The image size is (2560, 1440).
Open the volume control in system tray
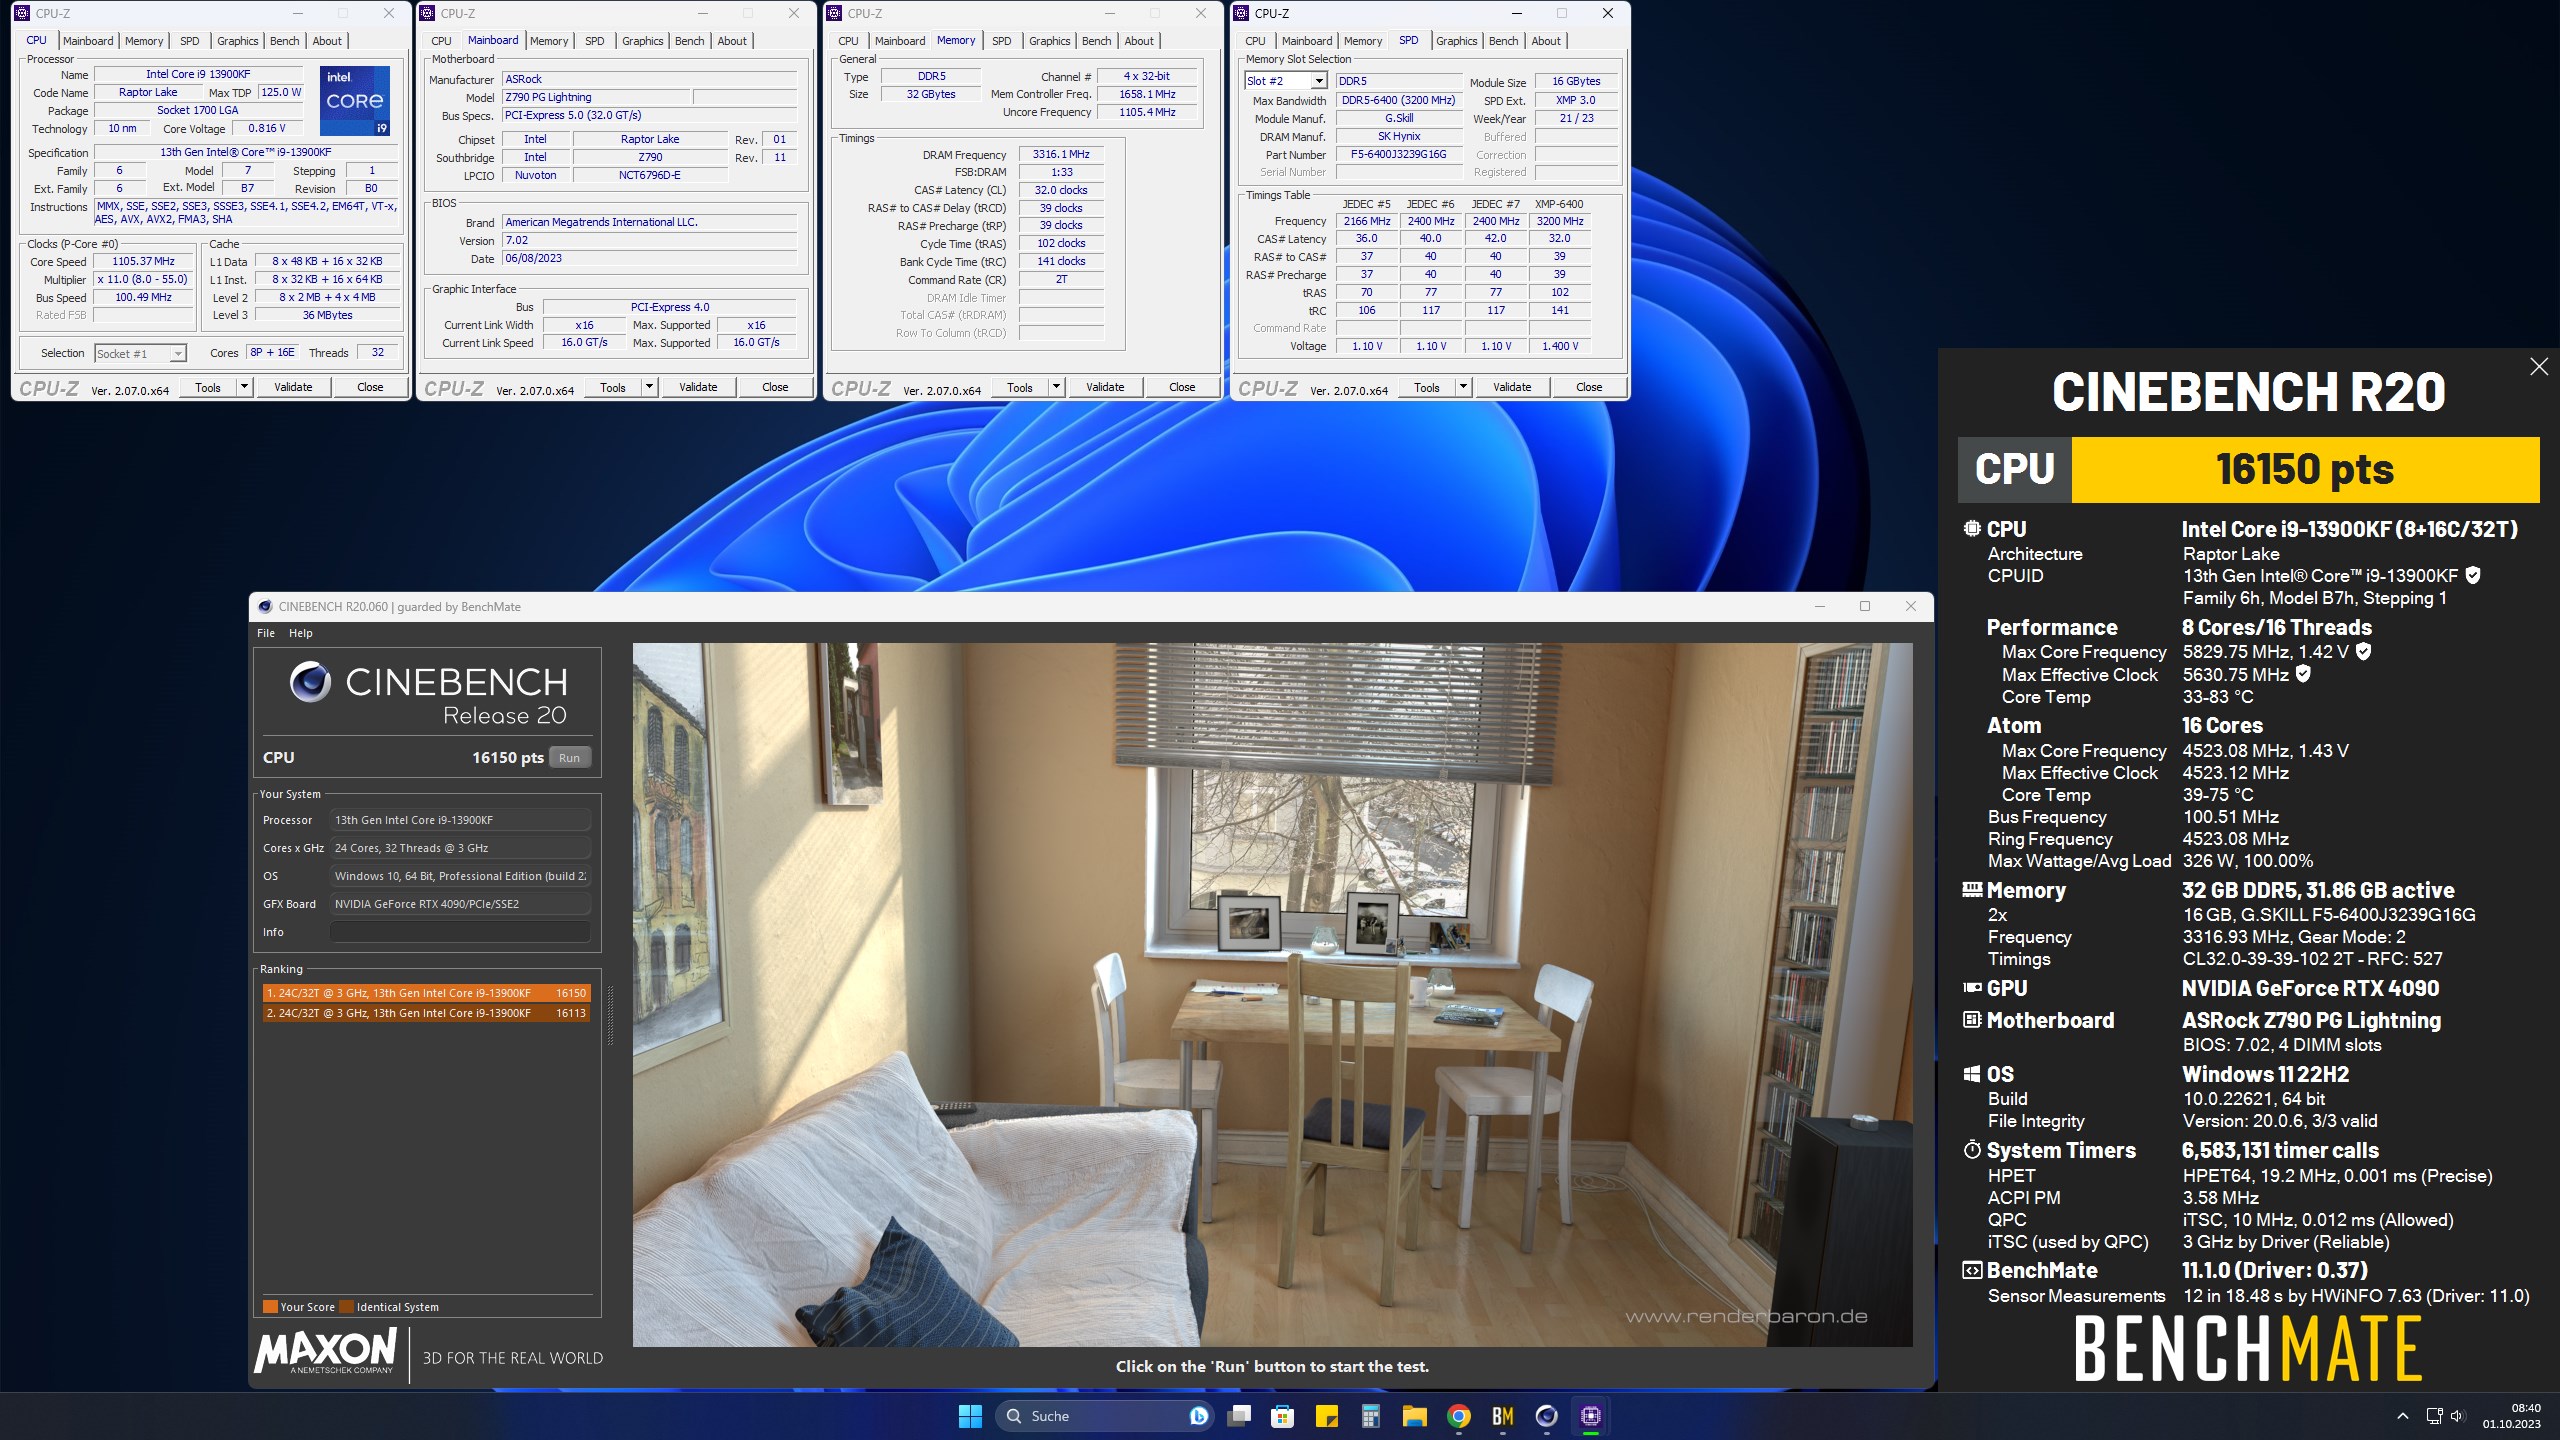(2459, 1416)
